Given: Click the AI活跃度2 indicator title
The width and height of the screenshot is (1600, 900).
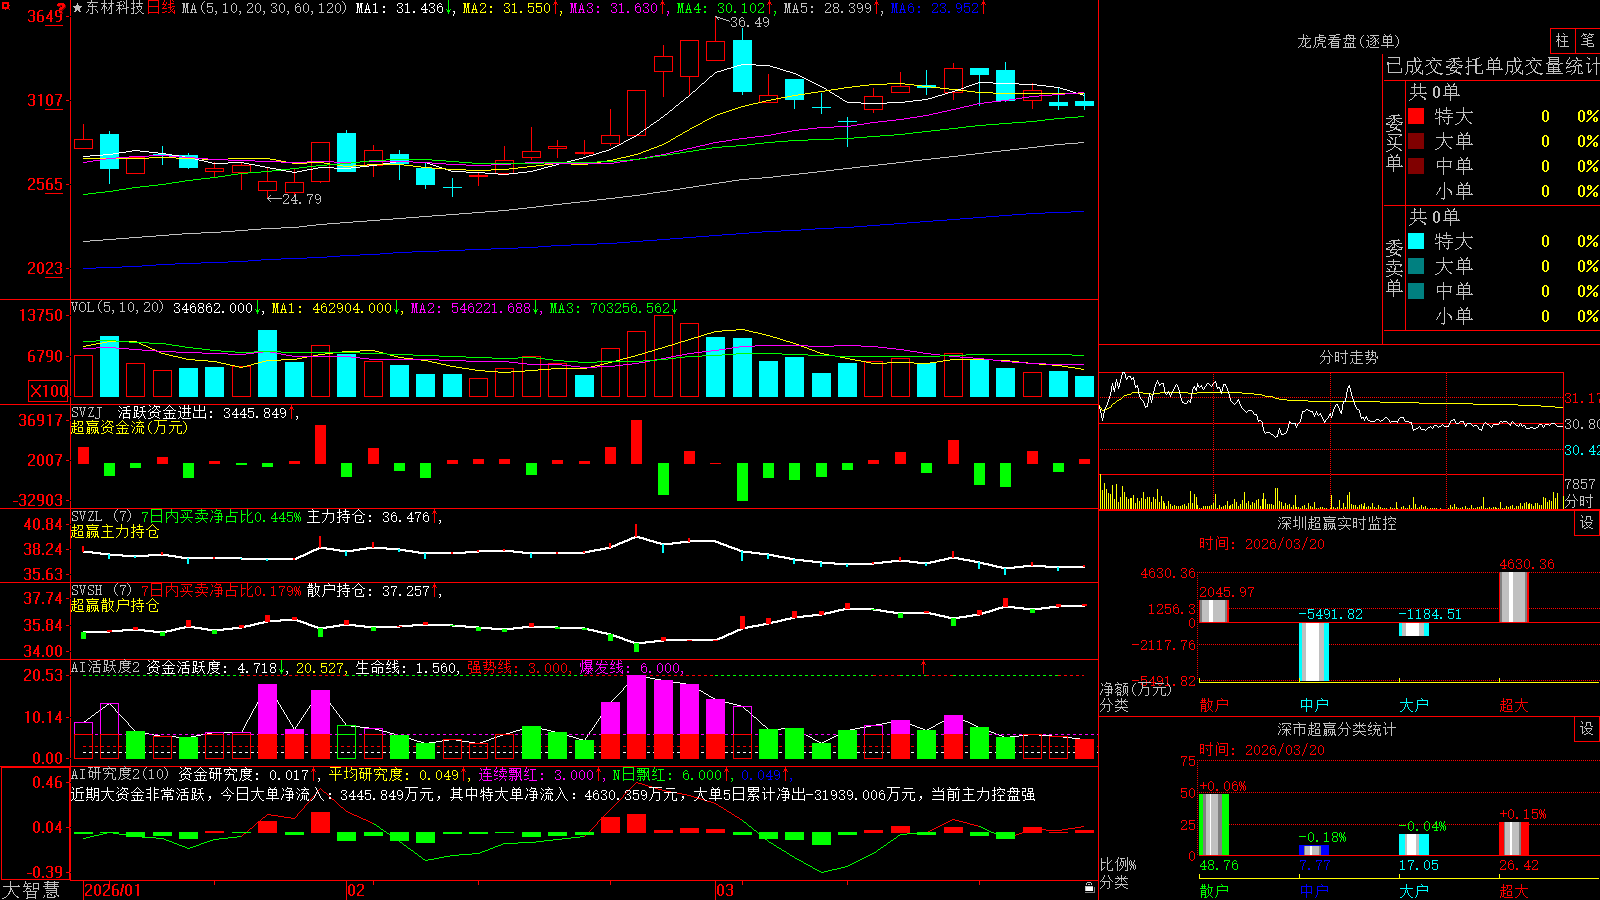Looking at the screenshot, I should [x=106, y=667].
